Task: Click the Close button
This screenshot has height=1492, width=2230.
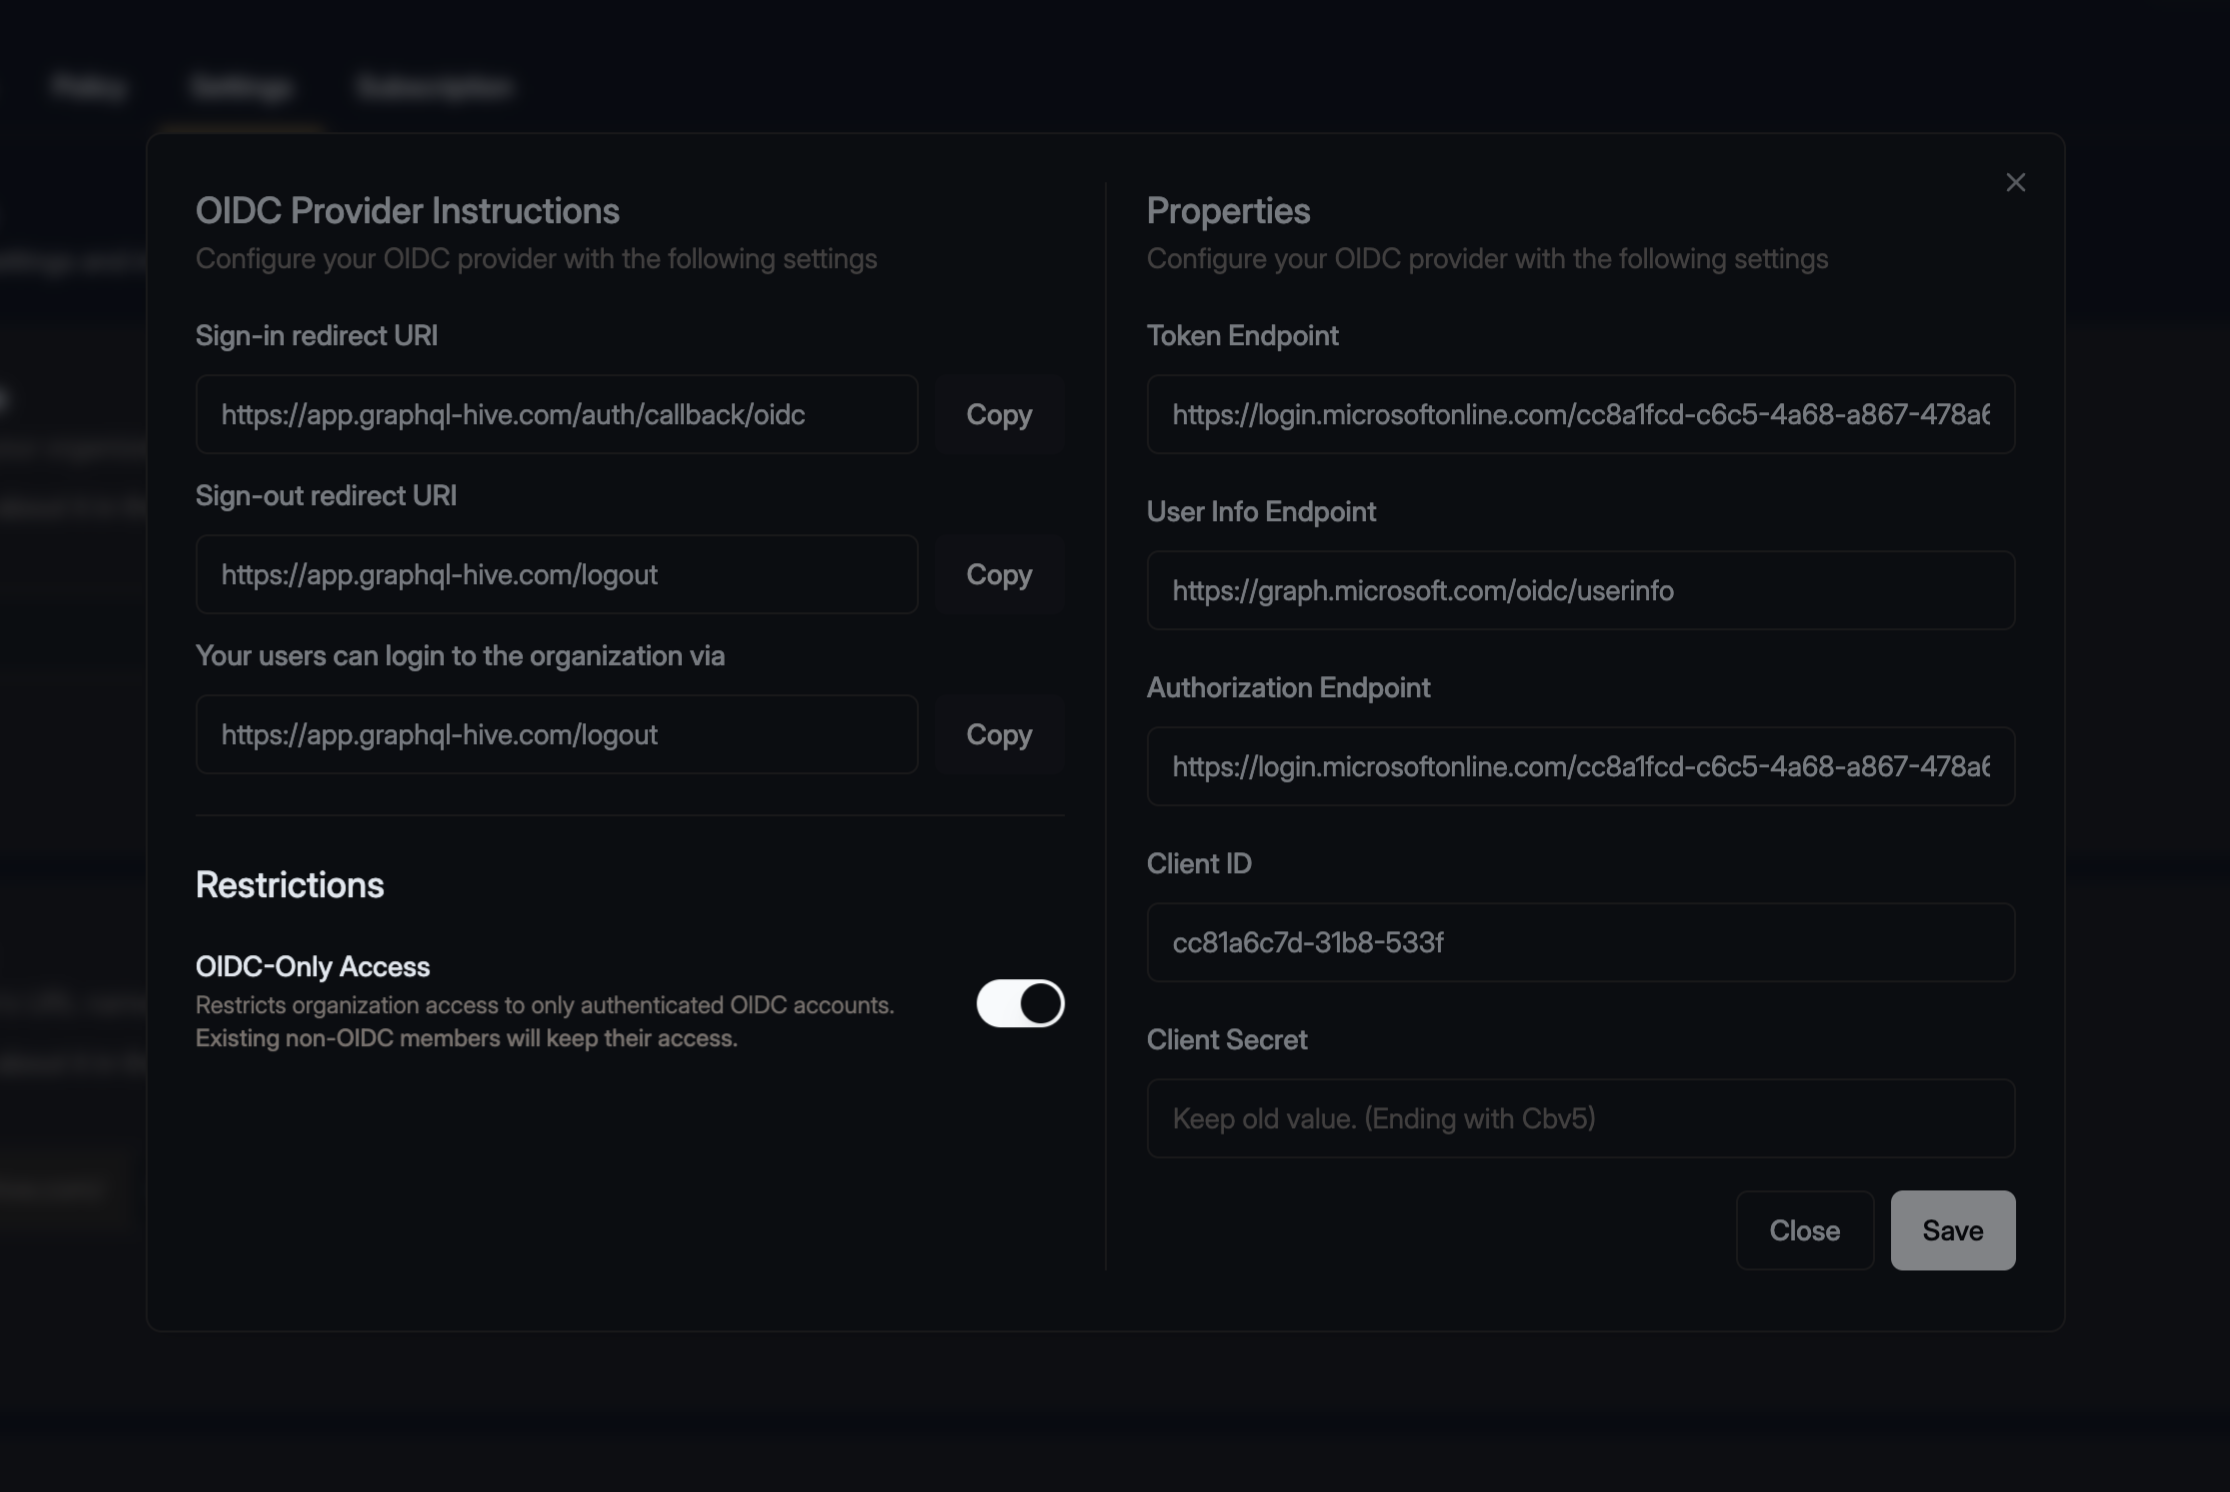Action: point(1804,1230)
